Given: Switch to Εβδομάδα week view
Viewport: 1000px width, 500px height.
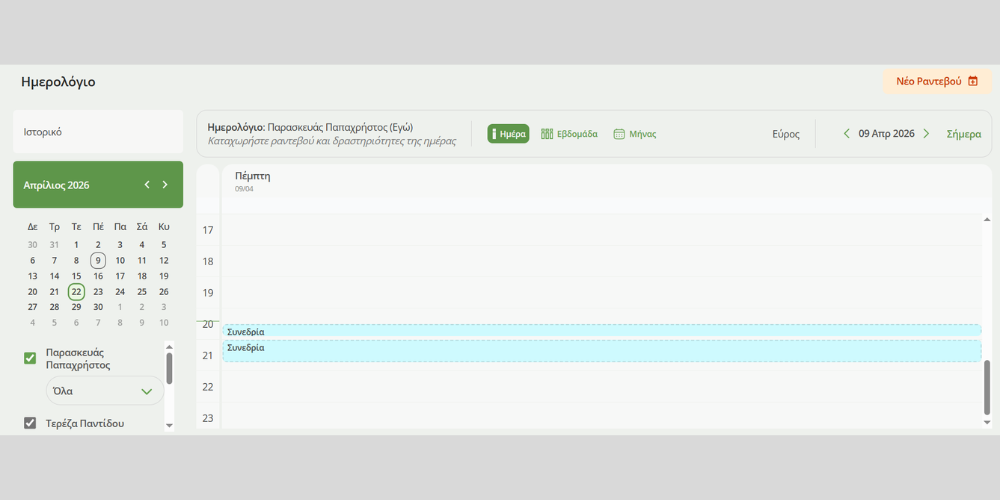Looking at the screenshot, I should pyautogui.click(x=569, y=134).
